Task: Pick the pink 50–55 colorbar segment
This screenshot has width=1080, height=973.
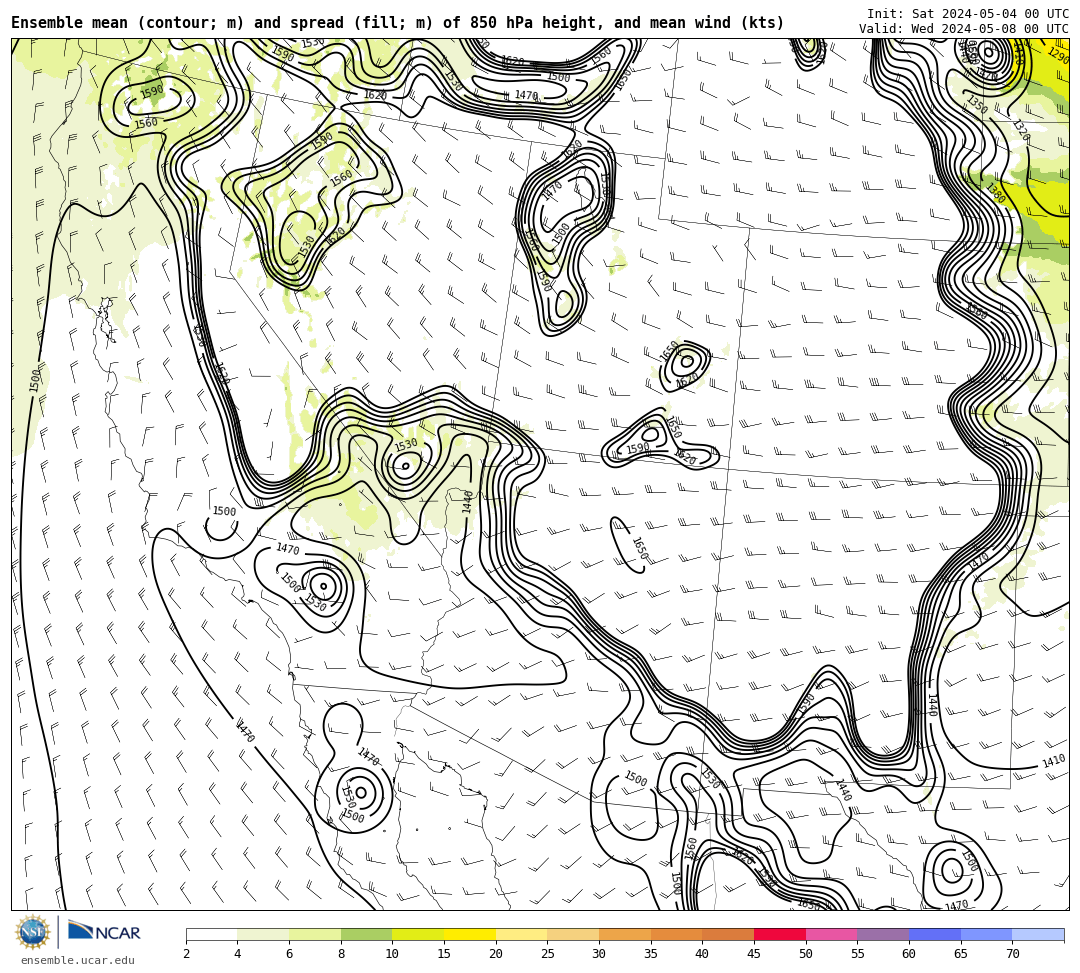Action: point(831,934)
